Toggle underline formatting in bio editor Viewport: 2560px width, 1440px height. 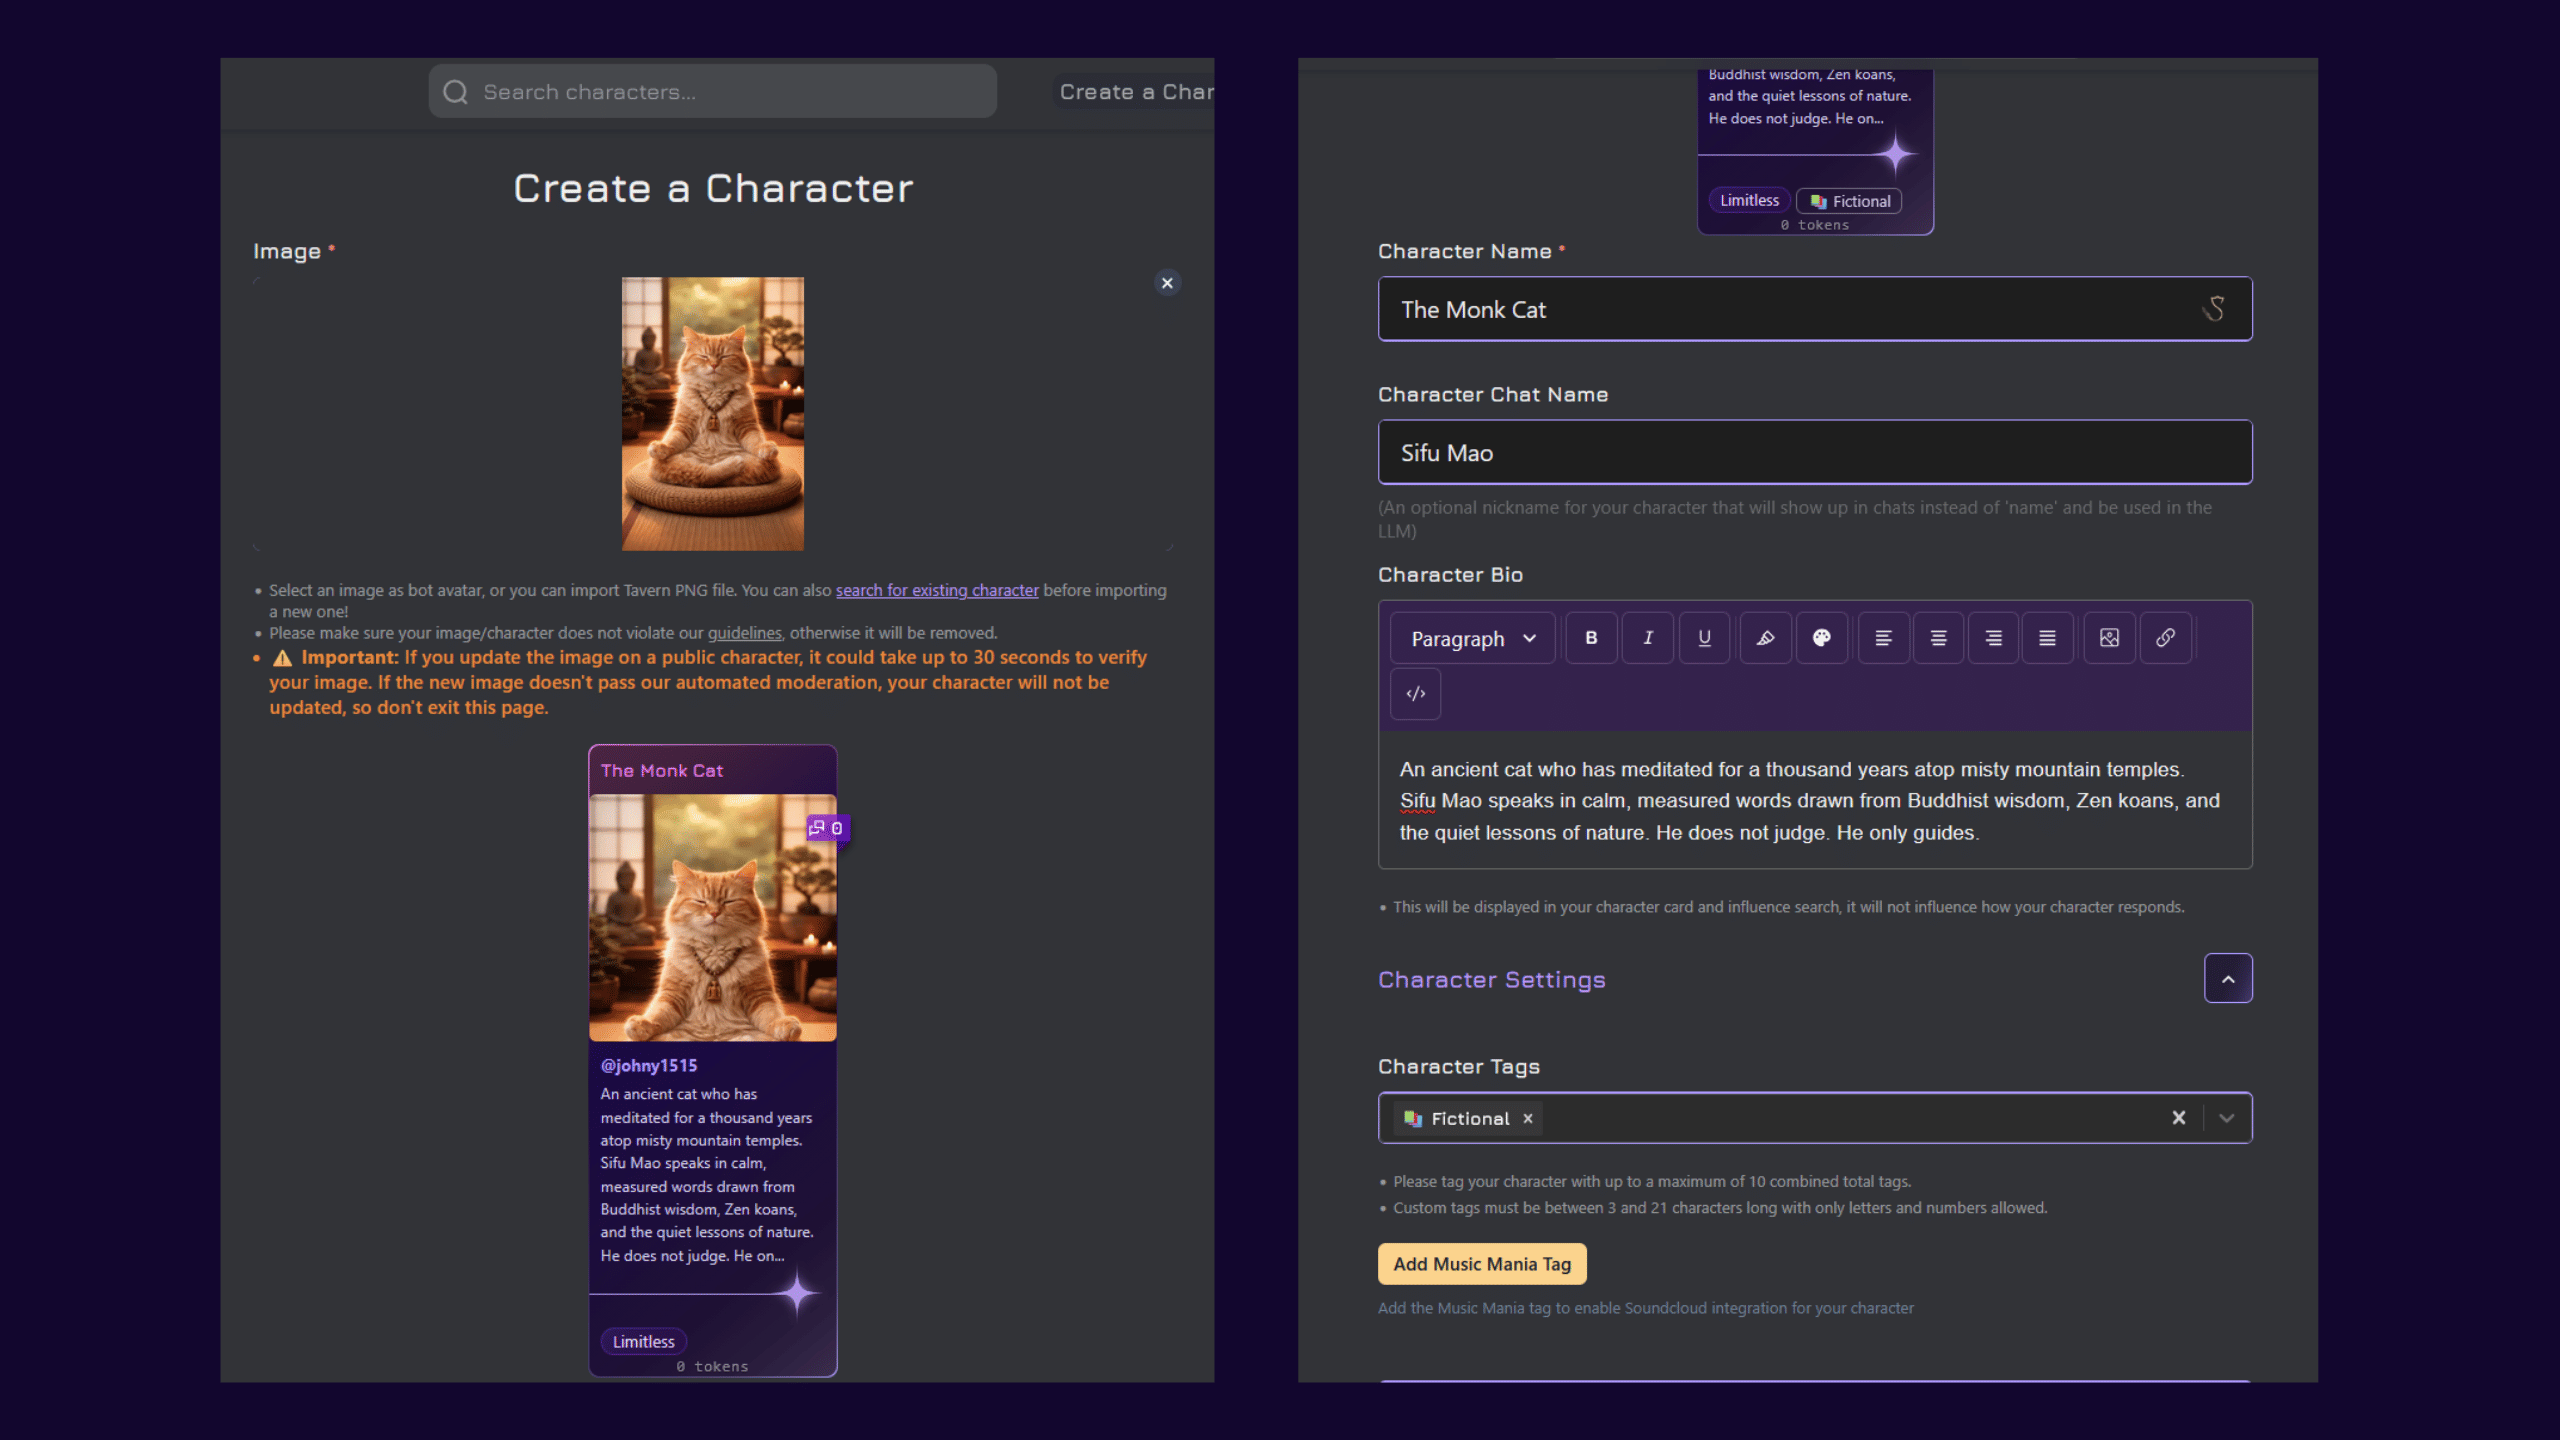[1704, 638]
